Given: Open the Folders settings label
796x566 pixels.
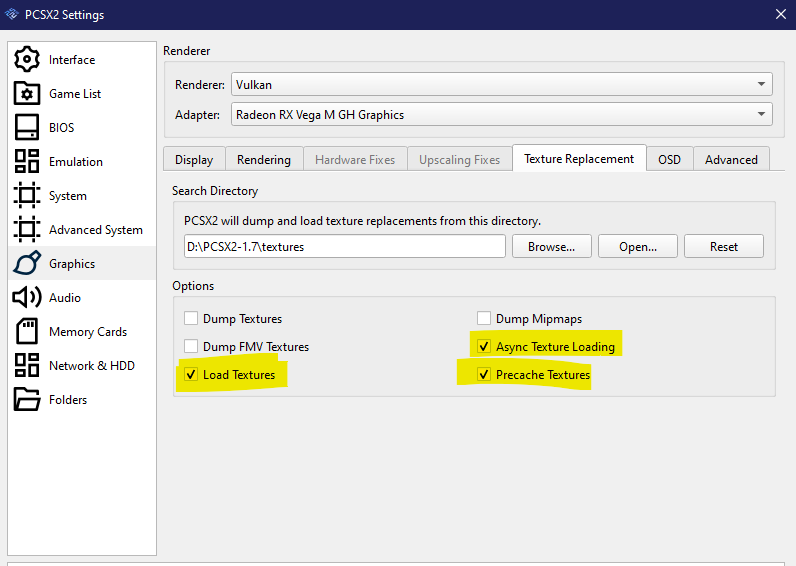Looking at the screenshot, I should click(68, 400).
